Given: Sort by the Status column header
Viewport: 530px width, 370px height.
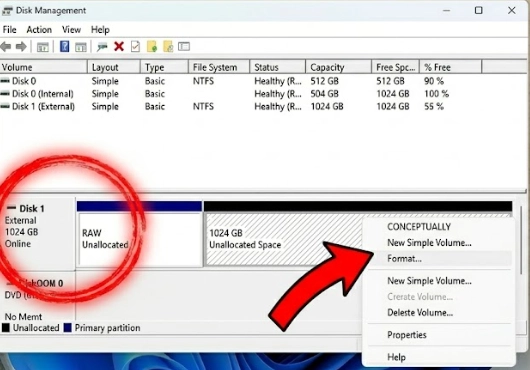Looking at the screenshot, I should pos(278,67).
